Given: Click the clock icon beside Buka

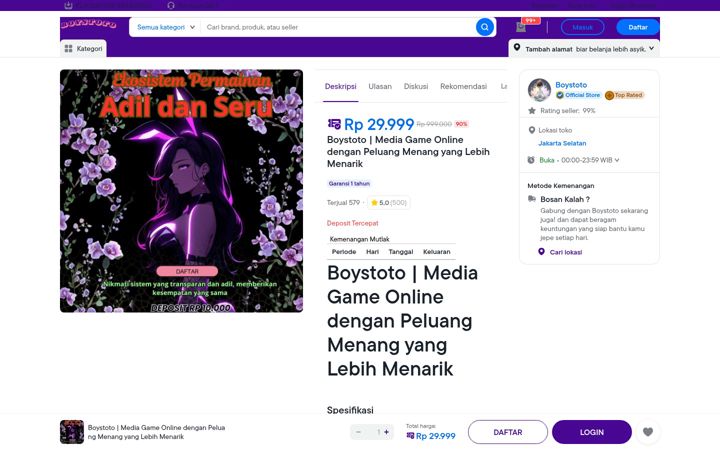Looking at the screenshot, I should point(531,160).
